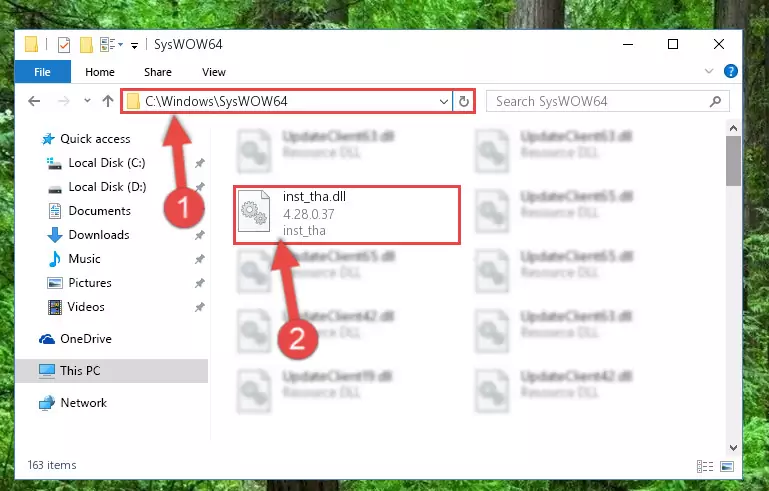
Task: Switch to large icons view layout icon
Action: coord(727,466)
